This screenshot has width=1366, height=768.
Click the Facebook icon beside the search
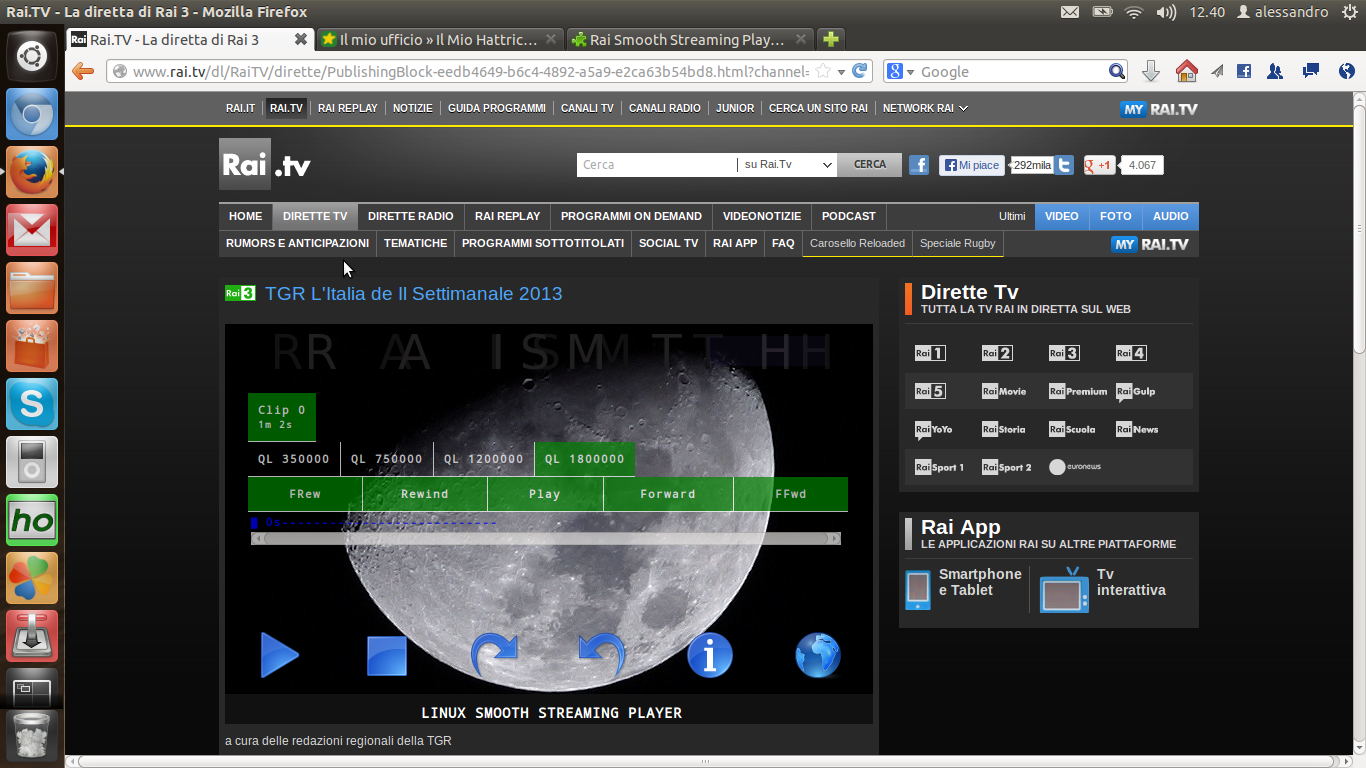(x=919, y=165)
